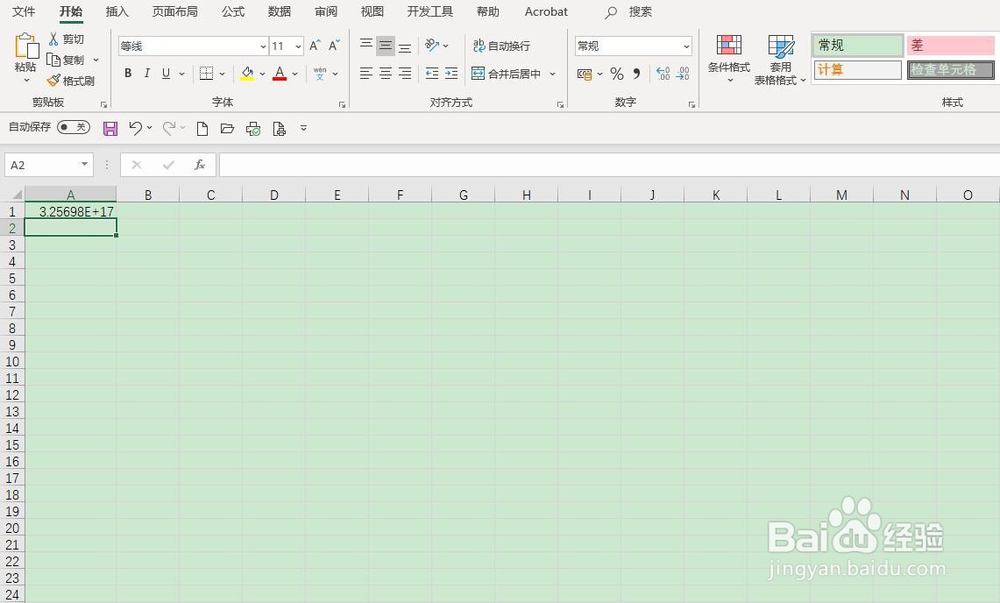The width and height of the screenshot is (1000, 603).
Task: Select the Format Painter (格式刷)
Action: (70, 81)
